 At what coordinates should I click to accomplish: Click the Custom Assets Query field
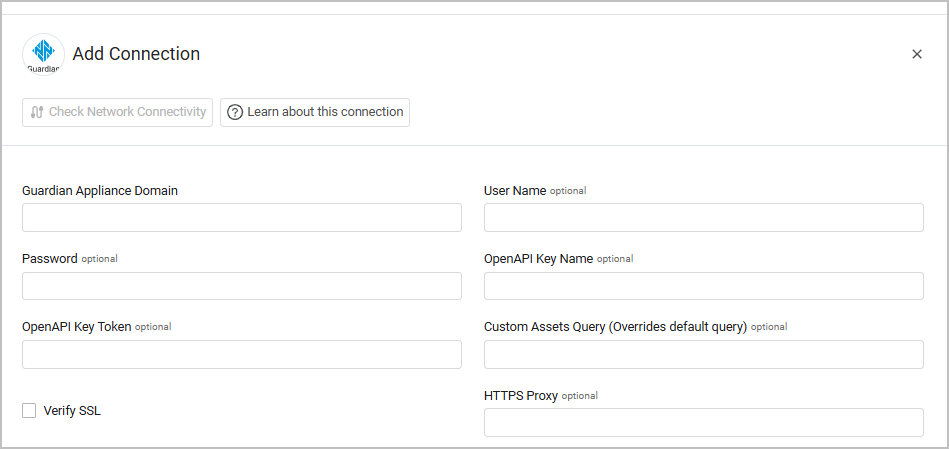coord(703,354)
